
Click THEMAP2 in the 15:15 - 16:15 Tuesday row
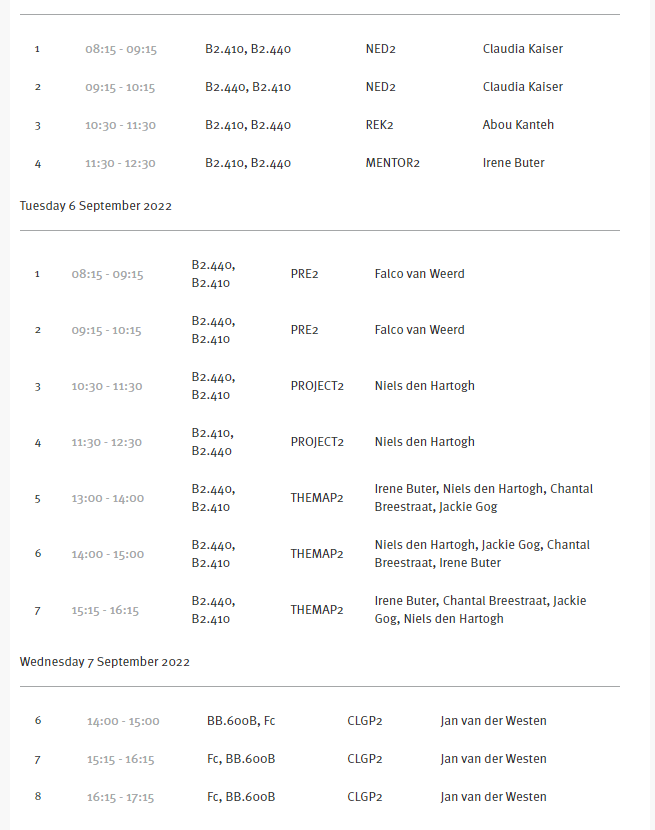point(317,610)
